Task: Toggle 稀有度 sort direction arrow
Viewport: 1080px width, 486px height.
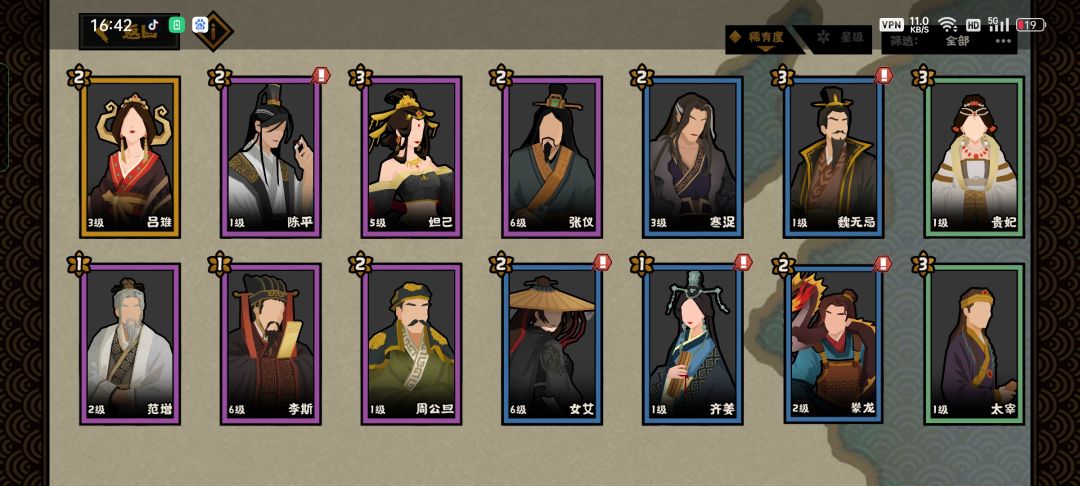Action: click(764, 48)
